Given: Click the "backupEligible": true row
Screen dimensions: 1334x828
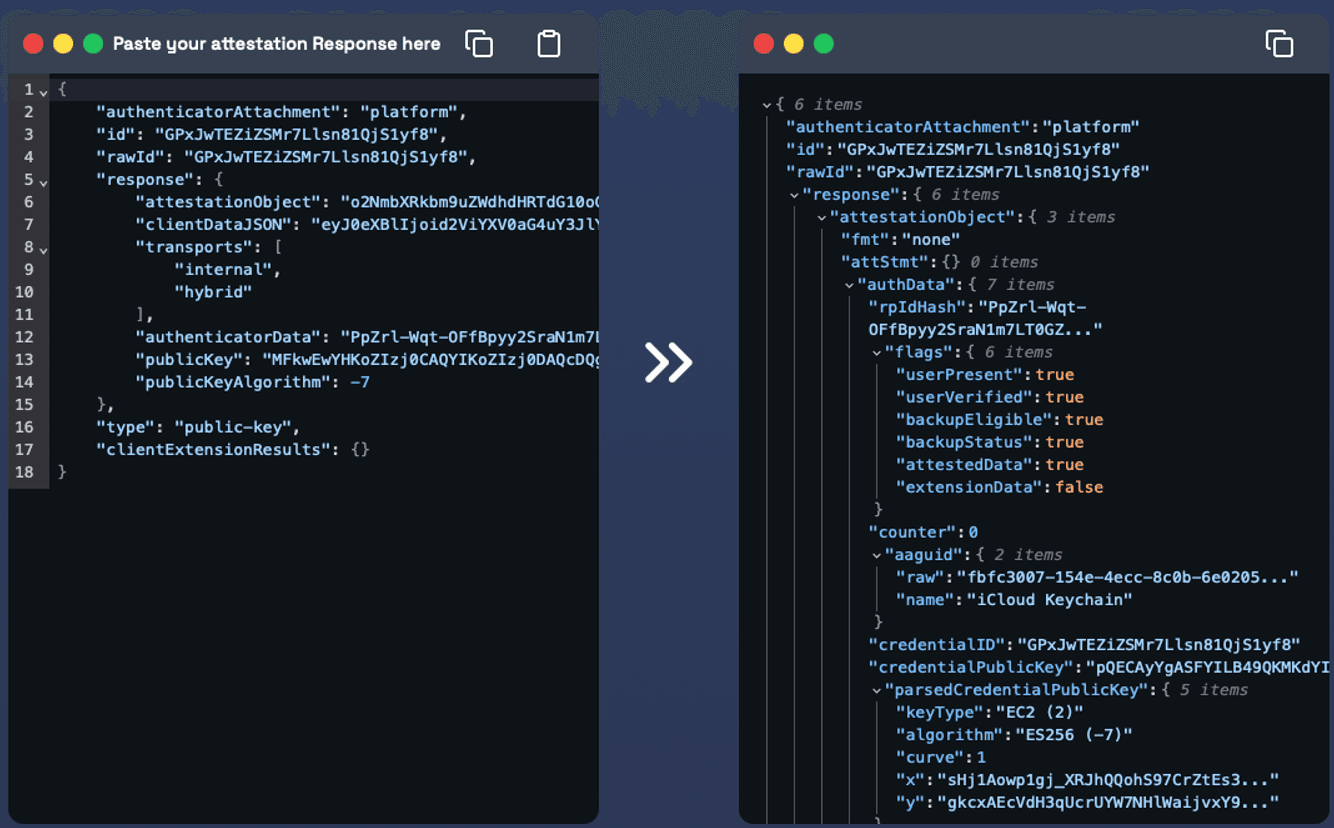Looking at the screenshot, I should pos(999,420).
